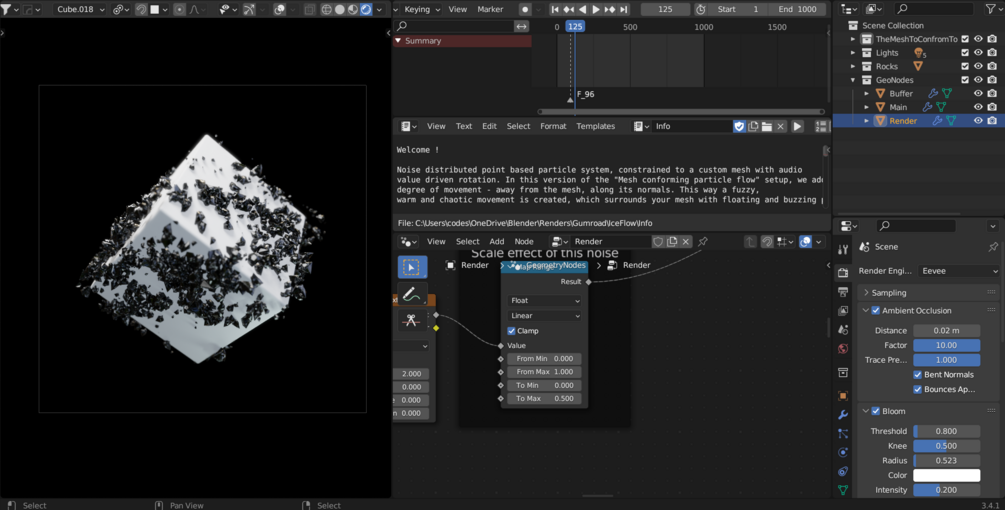This screenshot has height=510, width=1005.
Task: Uncheck Bent Normals option
Action: 918,375
